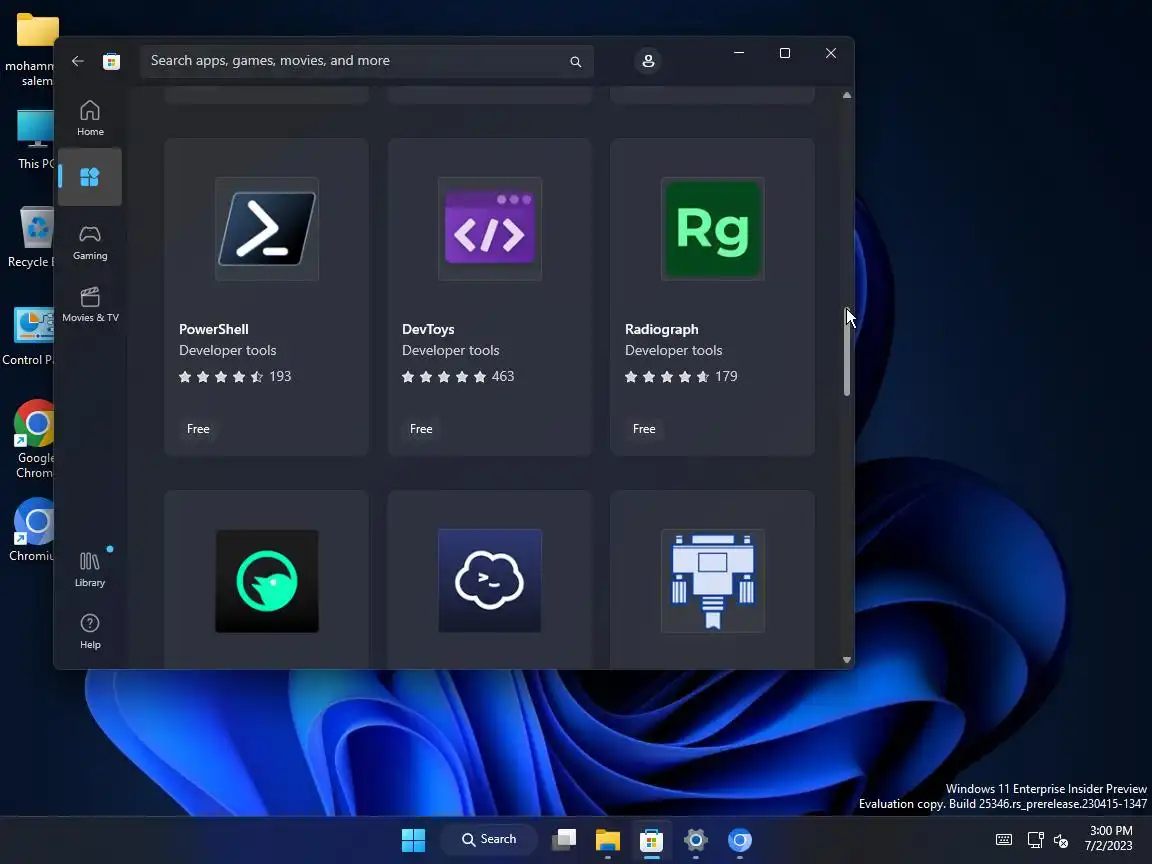The width and height of the screenshot is (1152, 864).
Task: Select This PC desktop icon
Action: click(34, 140)
